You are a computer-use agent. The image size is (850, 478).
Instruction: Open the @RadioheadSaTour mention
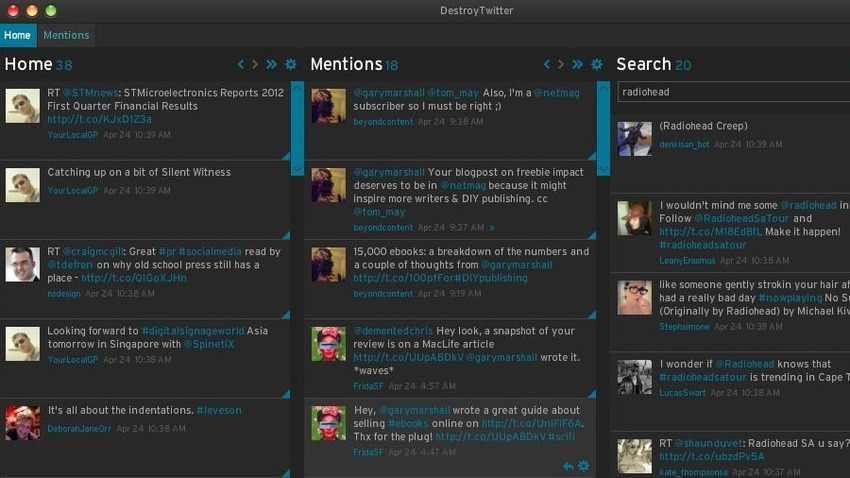click(742, 219)
